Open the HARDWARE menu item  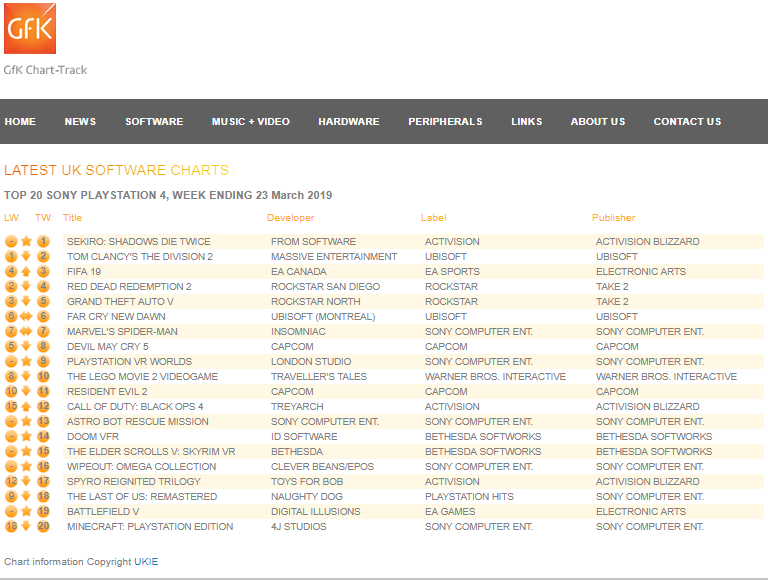(x=349, y=121)
